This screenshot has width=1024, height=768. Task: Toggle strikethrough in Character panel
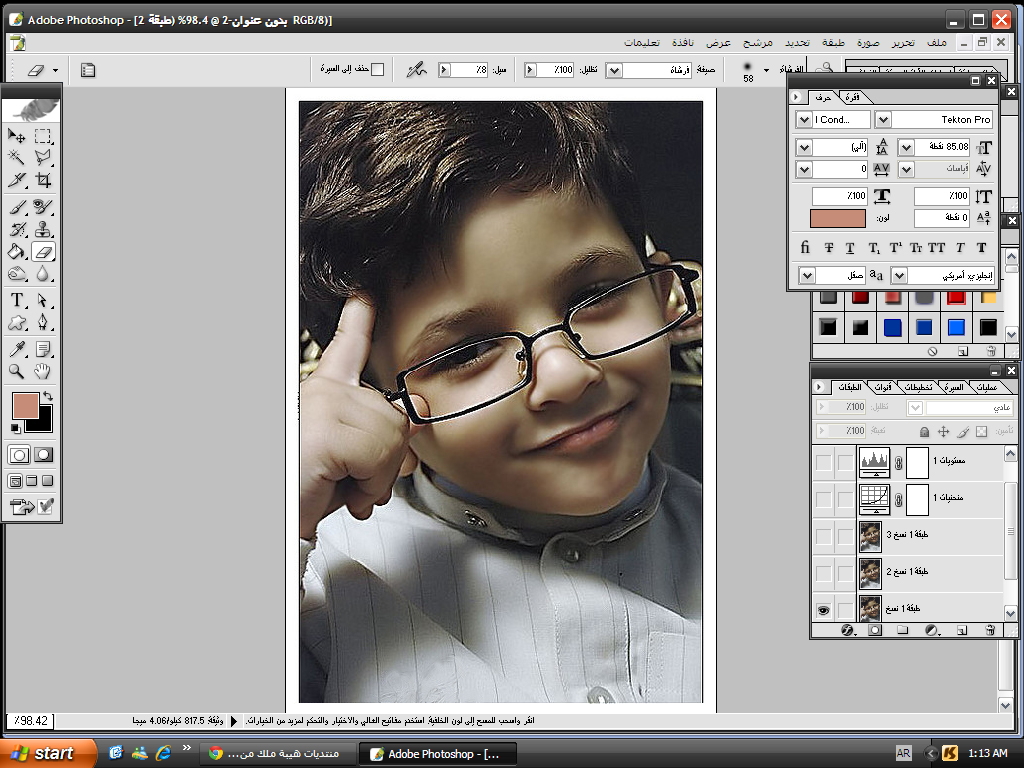click(829, 248)
